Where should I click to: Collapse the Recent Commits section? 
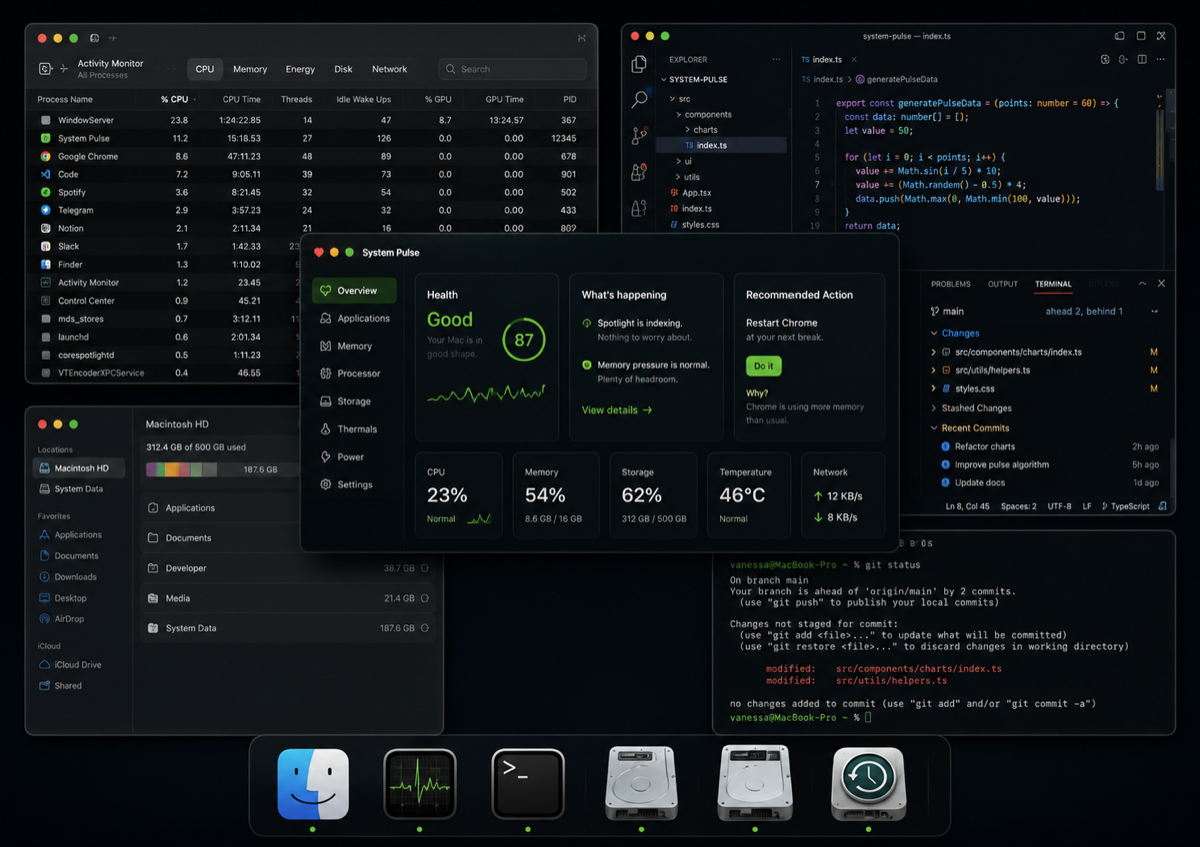[x=934, y=428]
